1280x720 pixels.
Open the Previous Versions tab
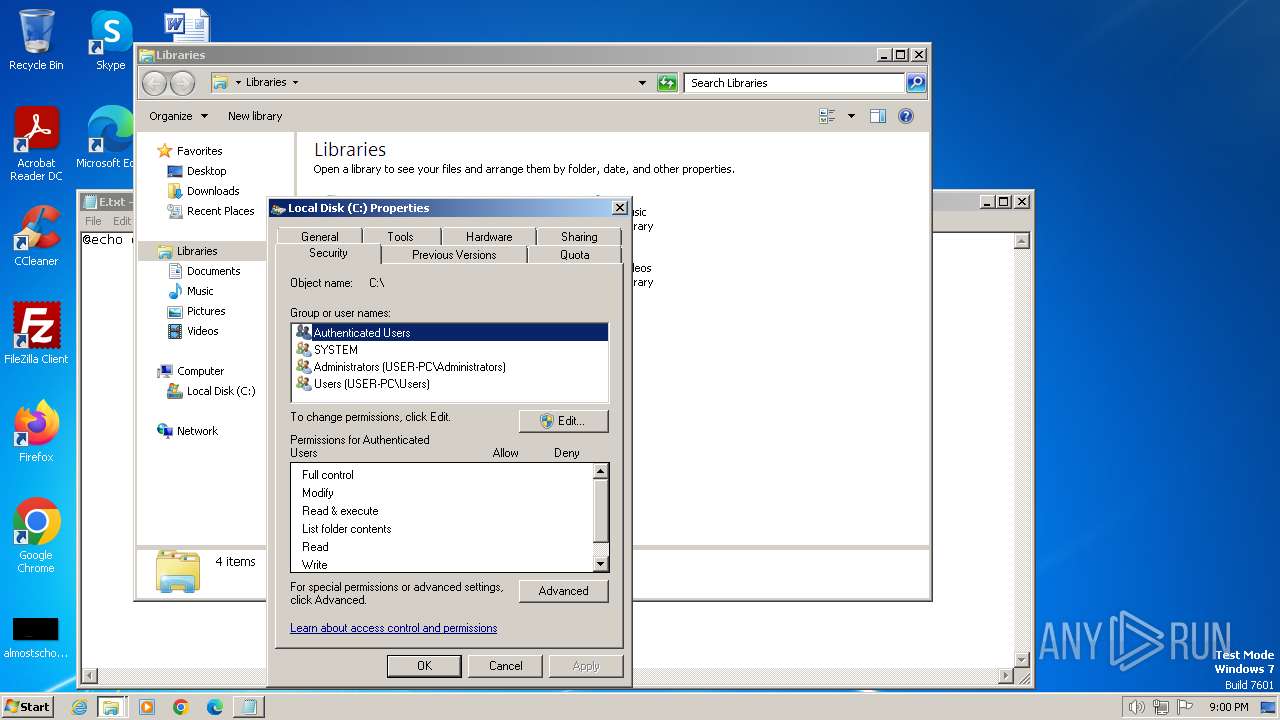pos(454,255)
